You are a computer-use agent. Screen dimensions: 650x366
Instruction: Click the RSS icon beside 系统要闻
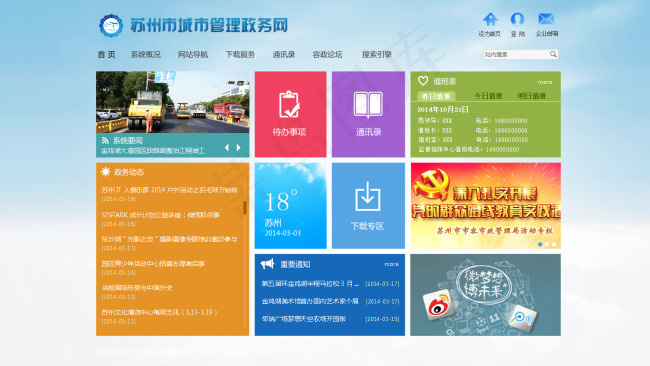coord(105,141)
